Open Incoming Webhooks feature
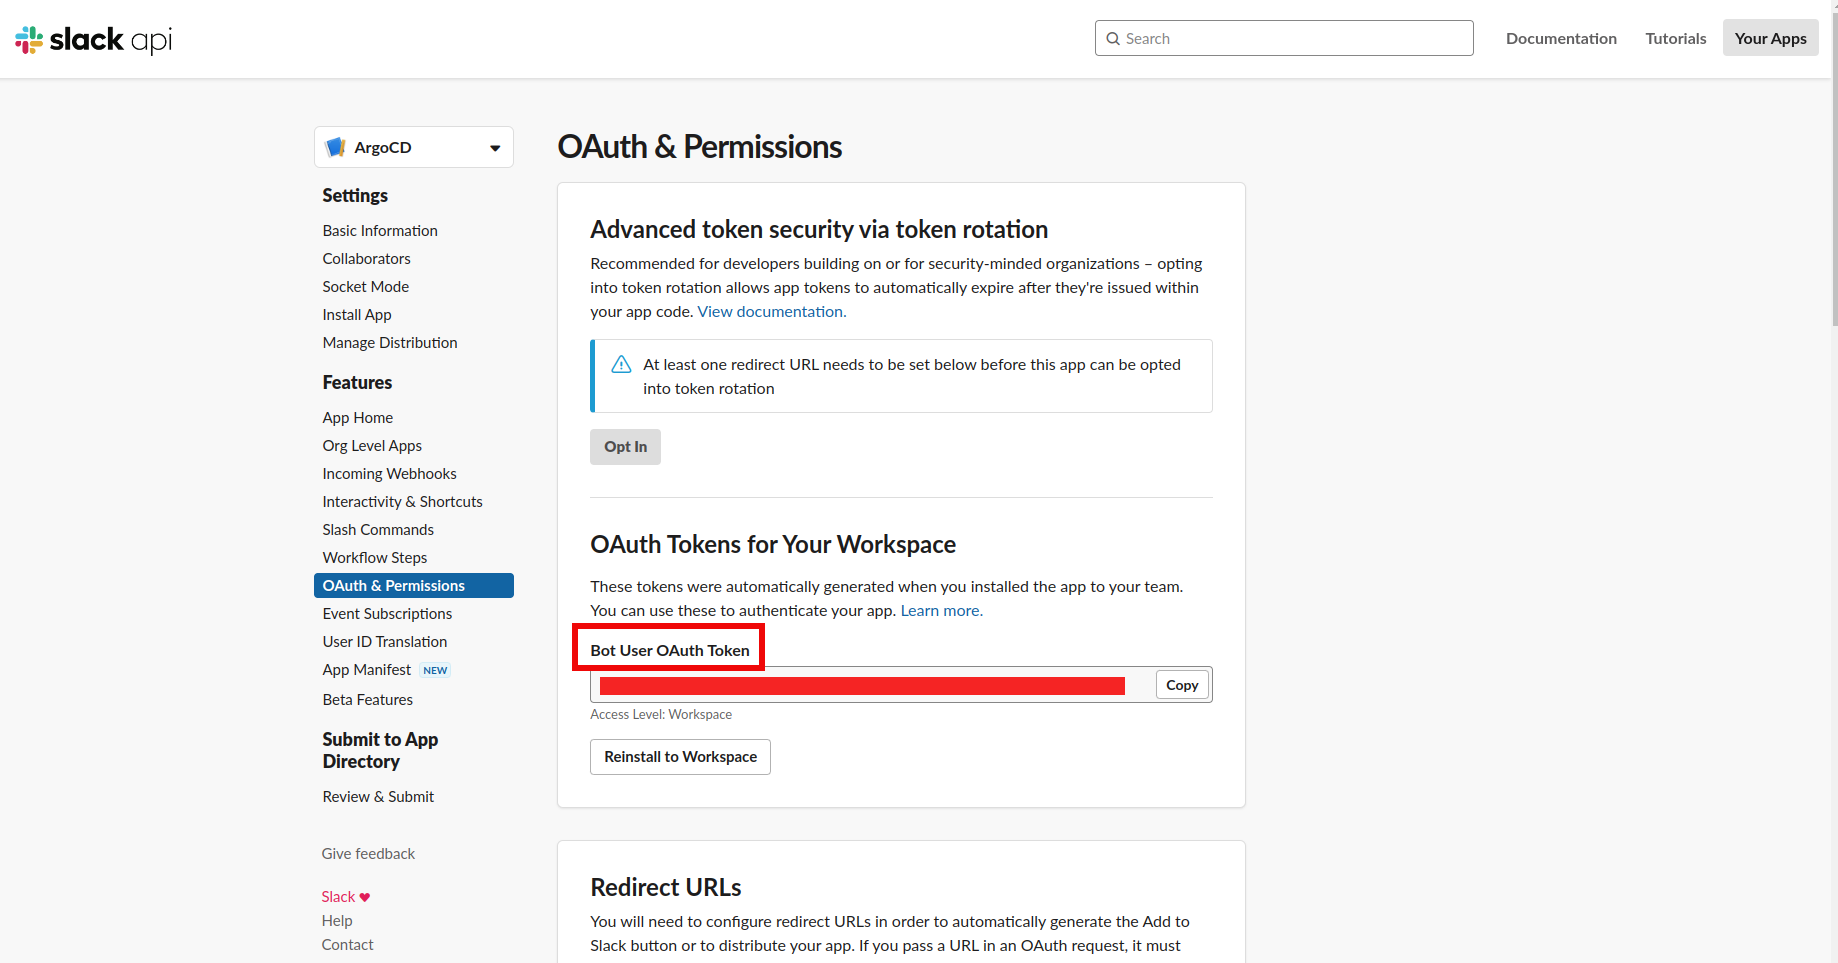This screenshot has height=963, width=1838. click(x=389, y=473)
